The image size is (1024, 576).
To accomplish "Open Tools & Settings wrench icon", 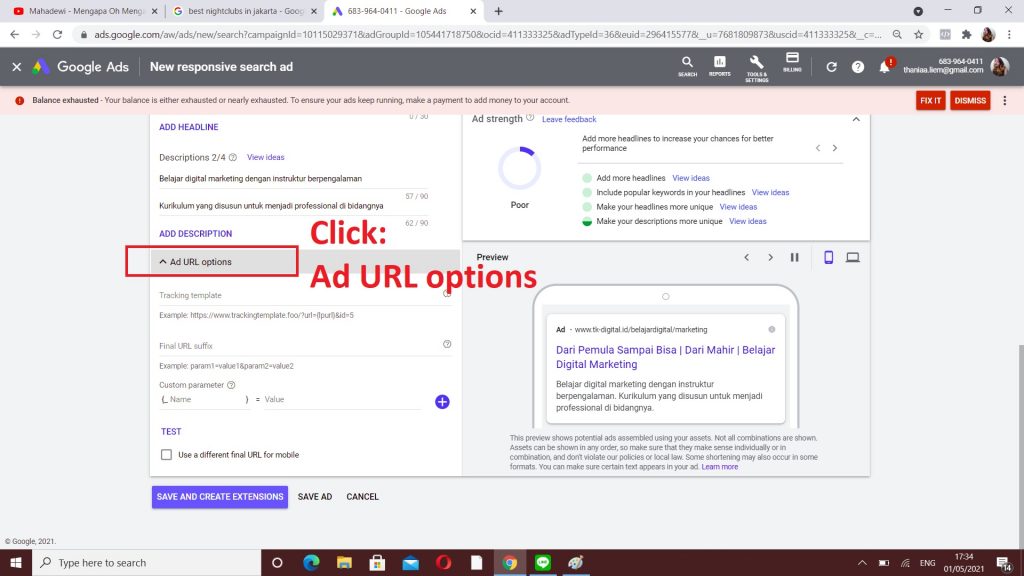I will click(756, 63).
